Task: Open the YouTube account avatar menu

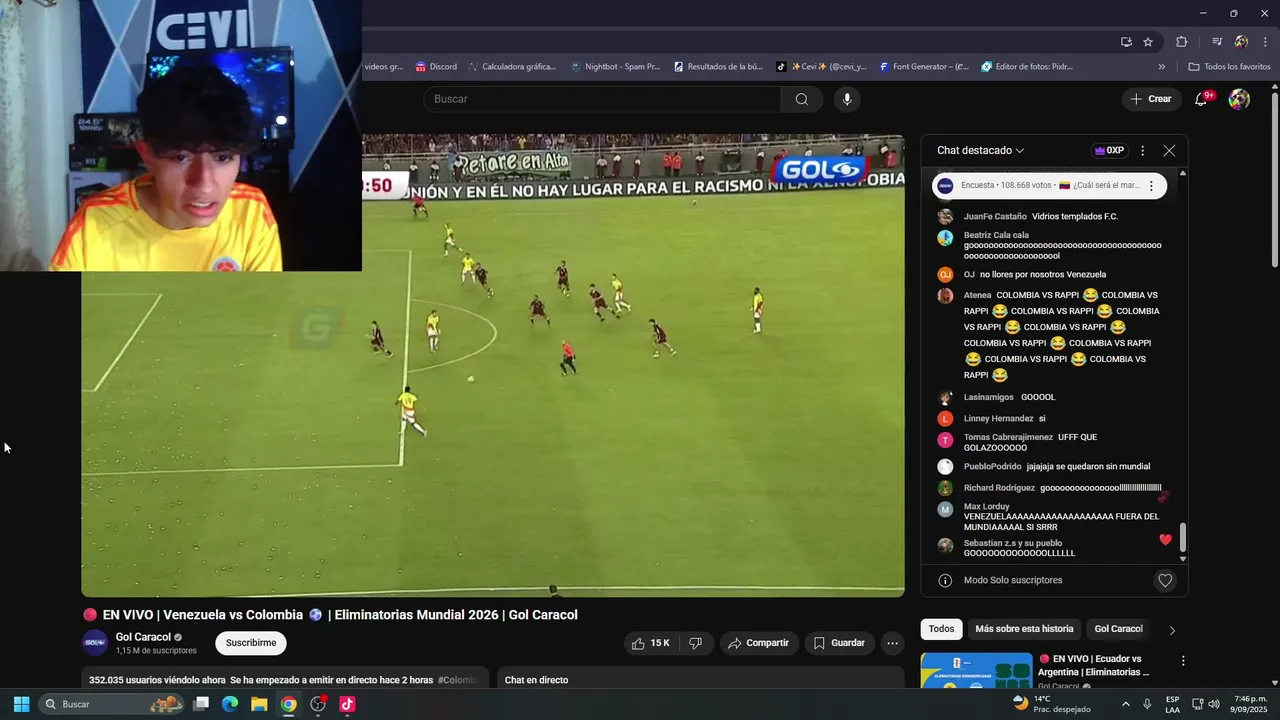Action: (x=1239, y=99)
